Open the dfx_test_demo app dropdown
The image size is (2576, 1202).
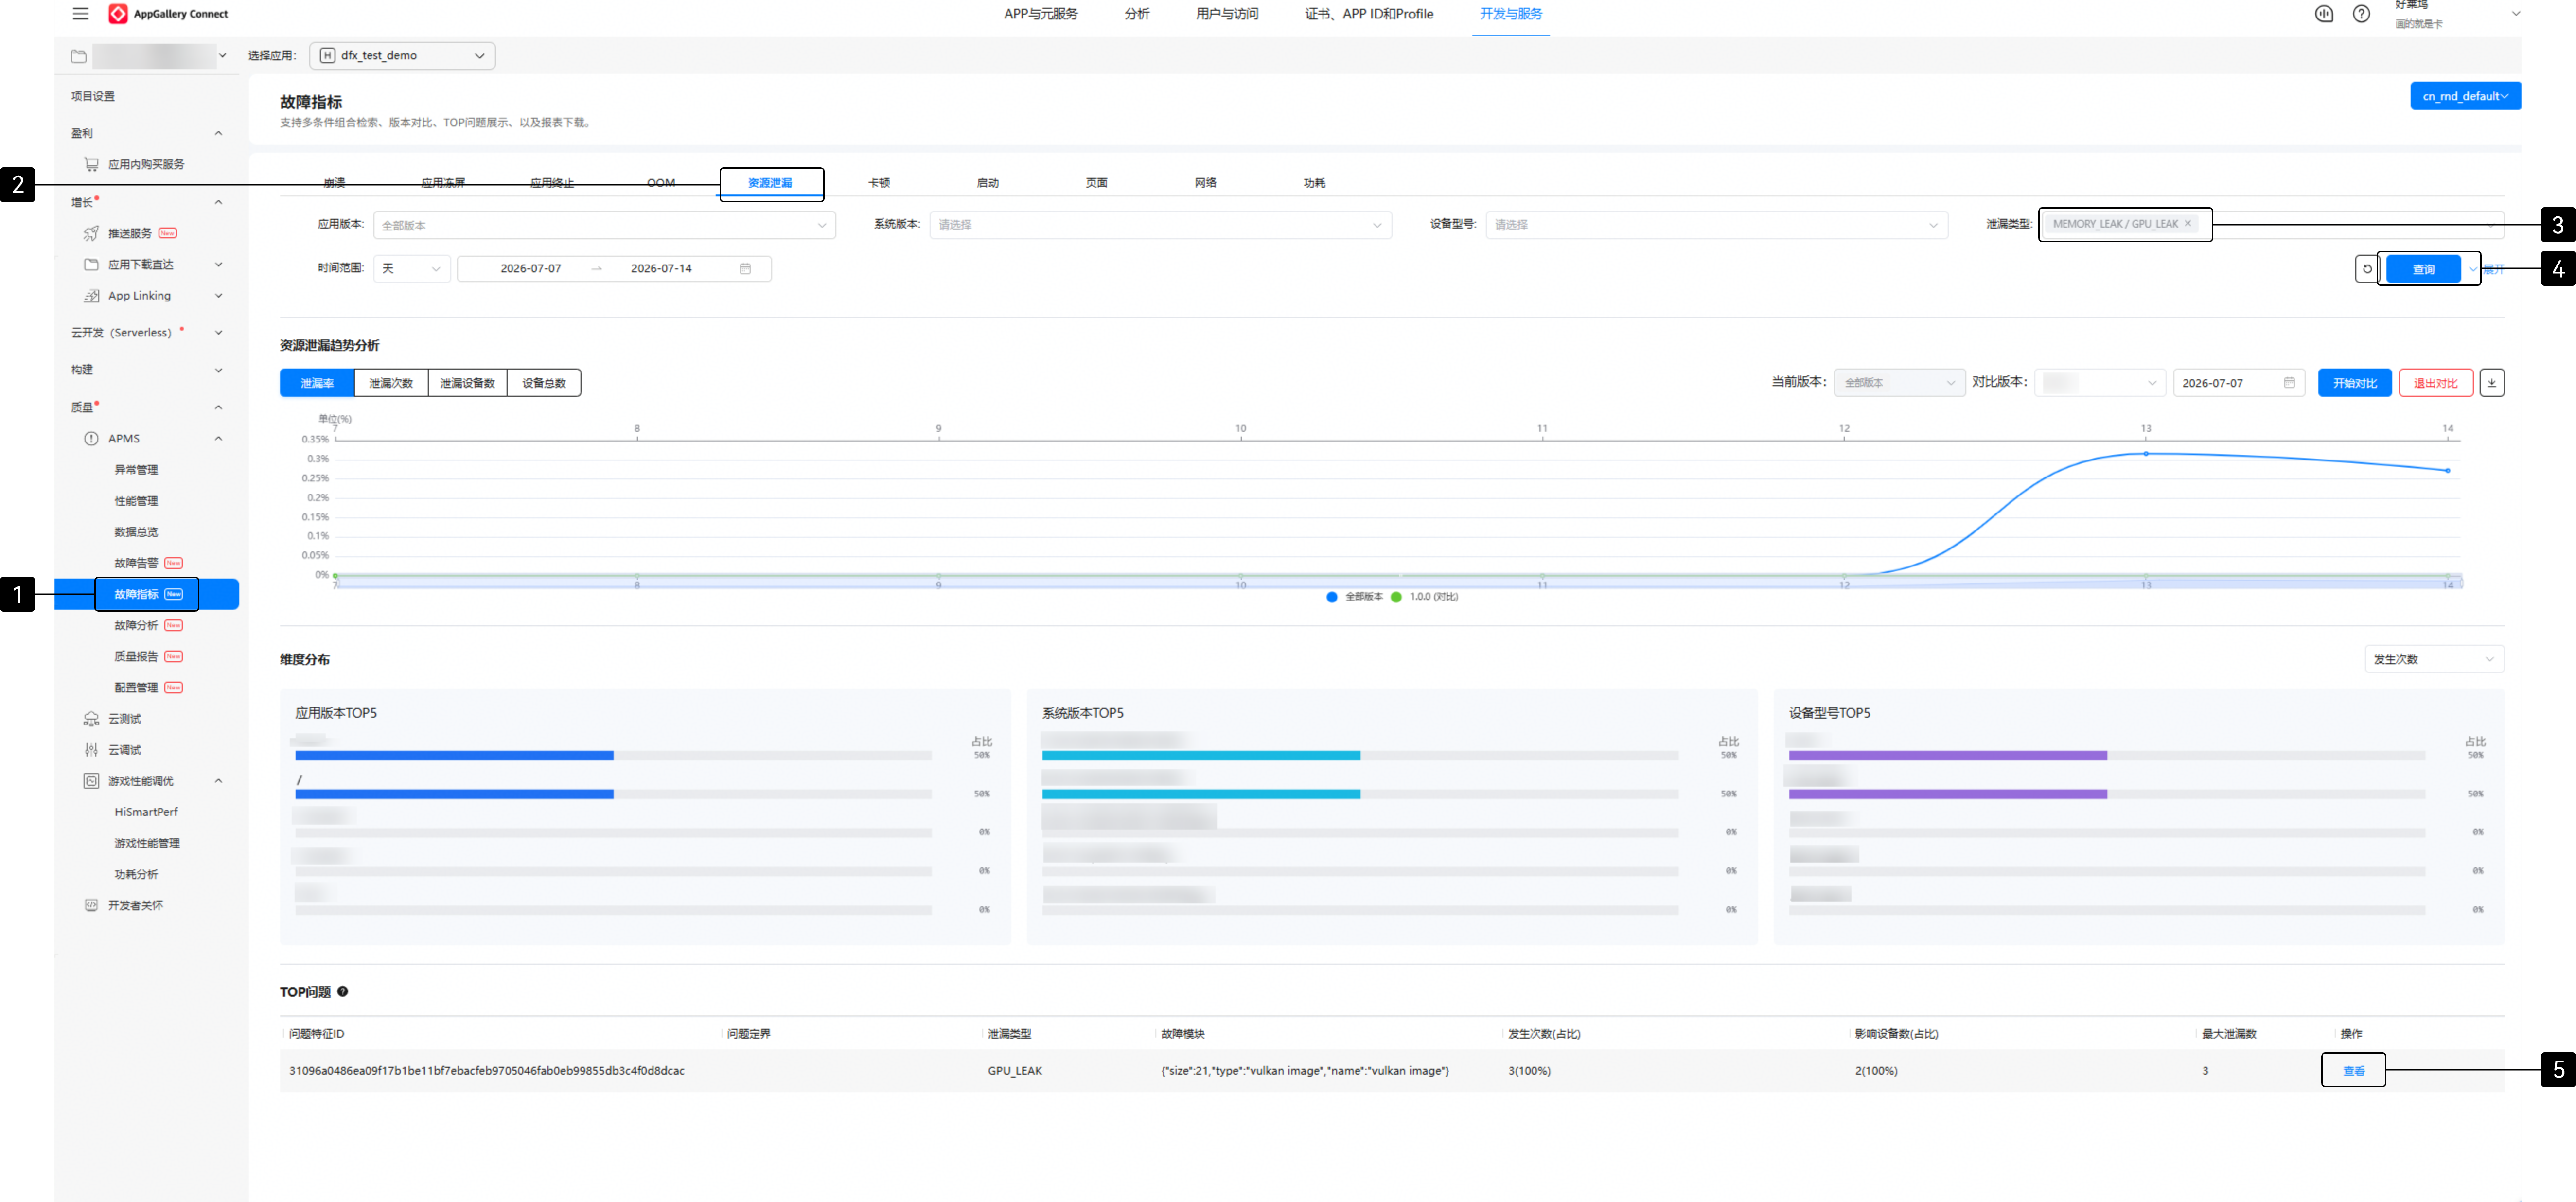point(402,56)
